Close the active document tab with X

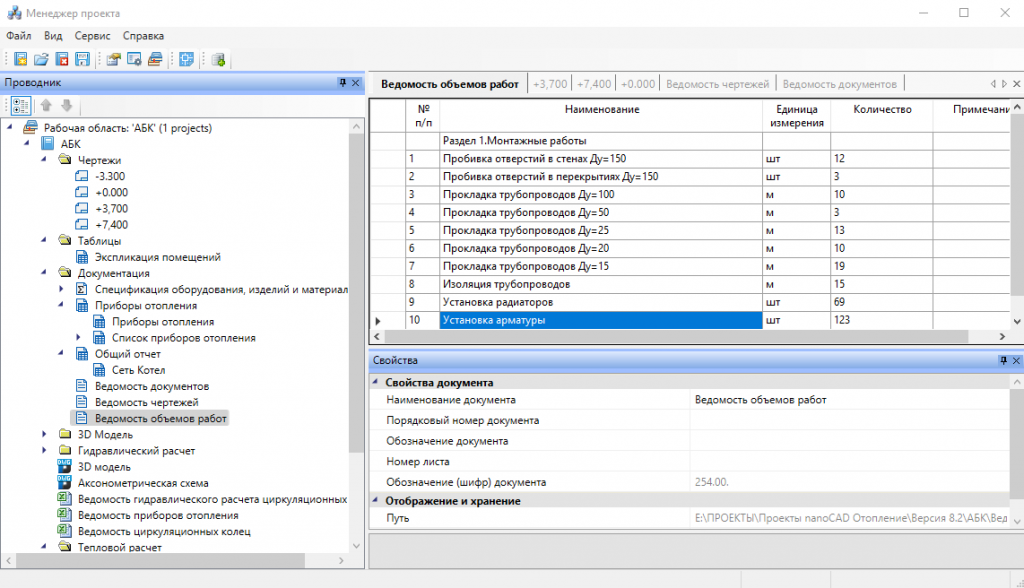coord(1016,84)
